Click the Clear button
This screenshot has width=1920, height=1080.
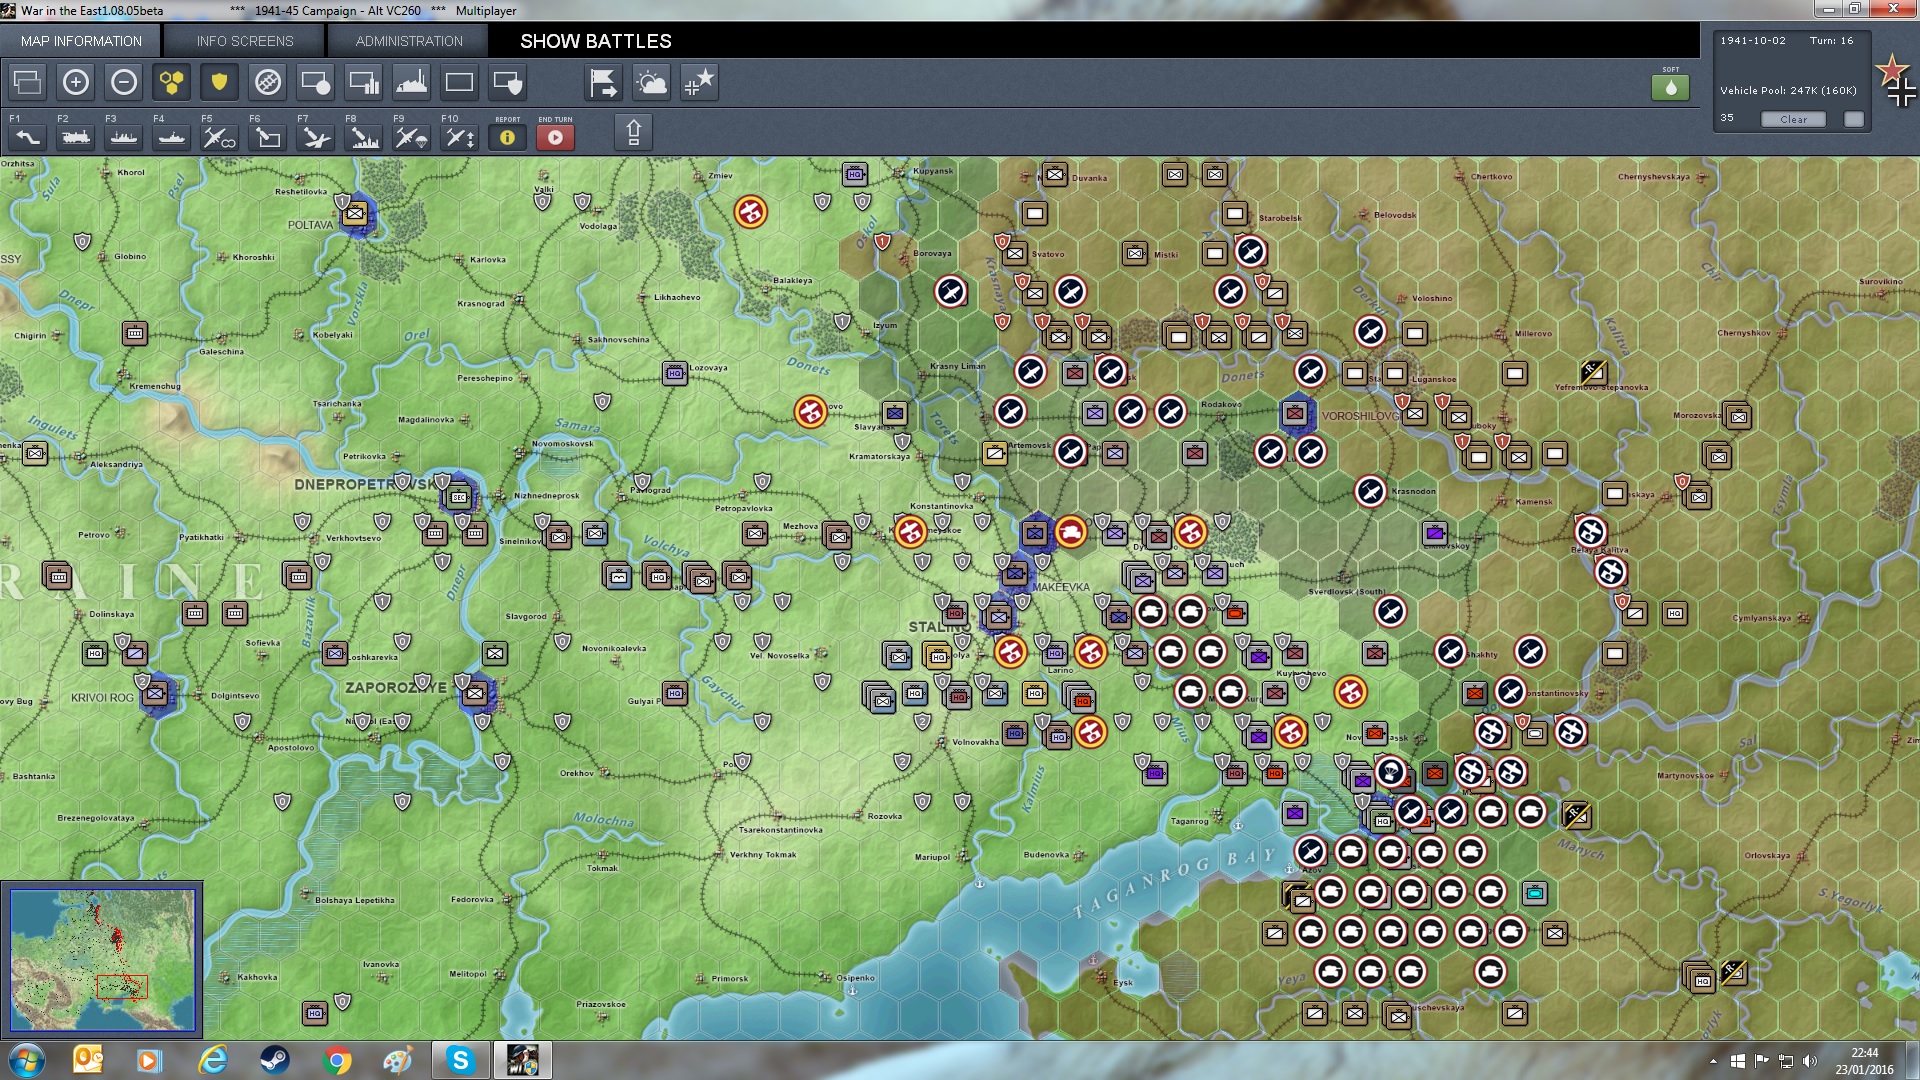click(x=1793, y=119)
